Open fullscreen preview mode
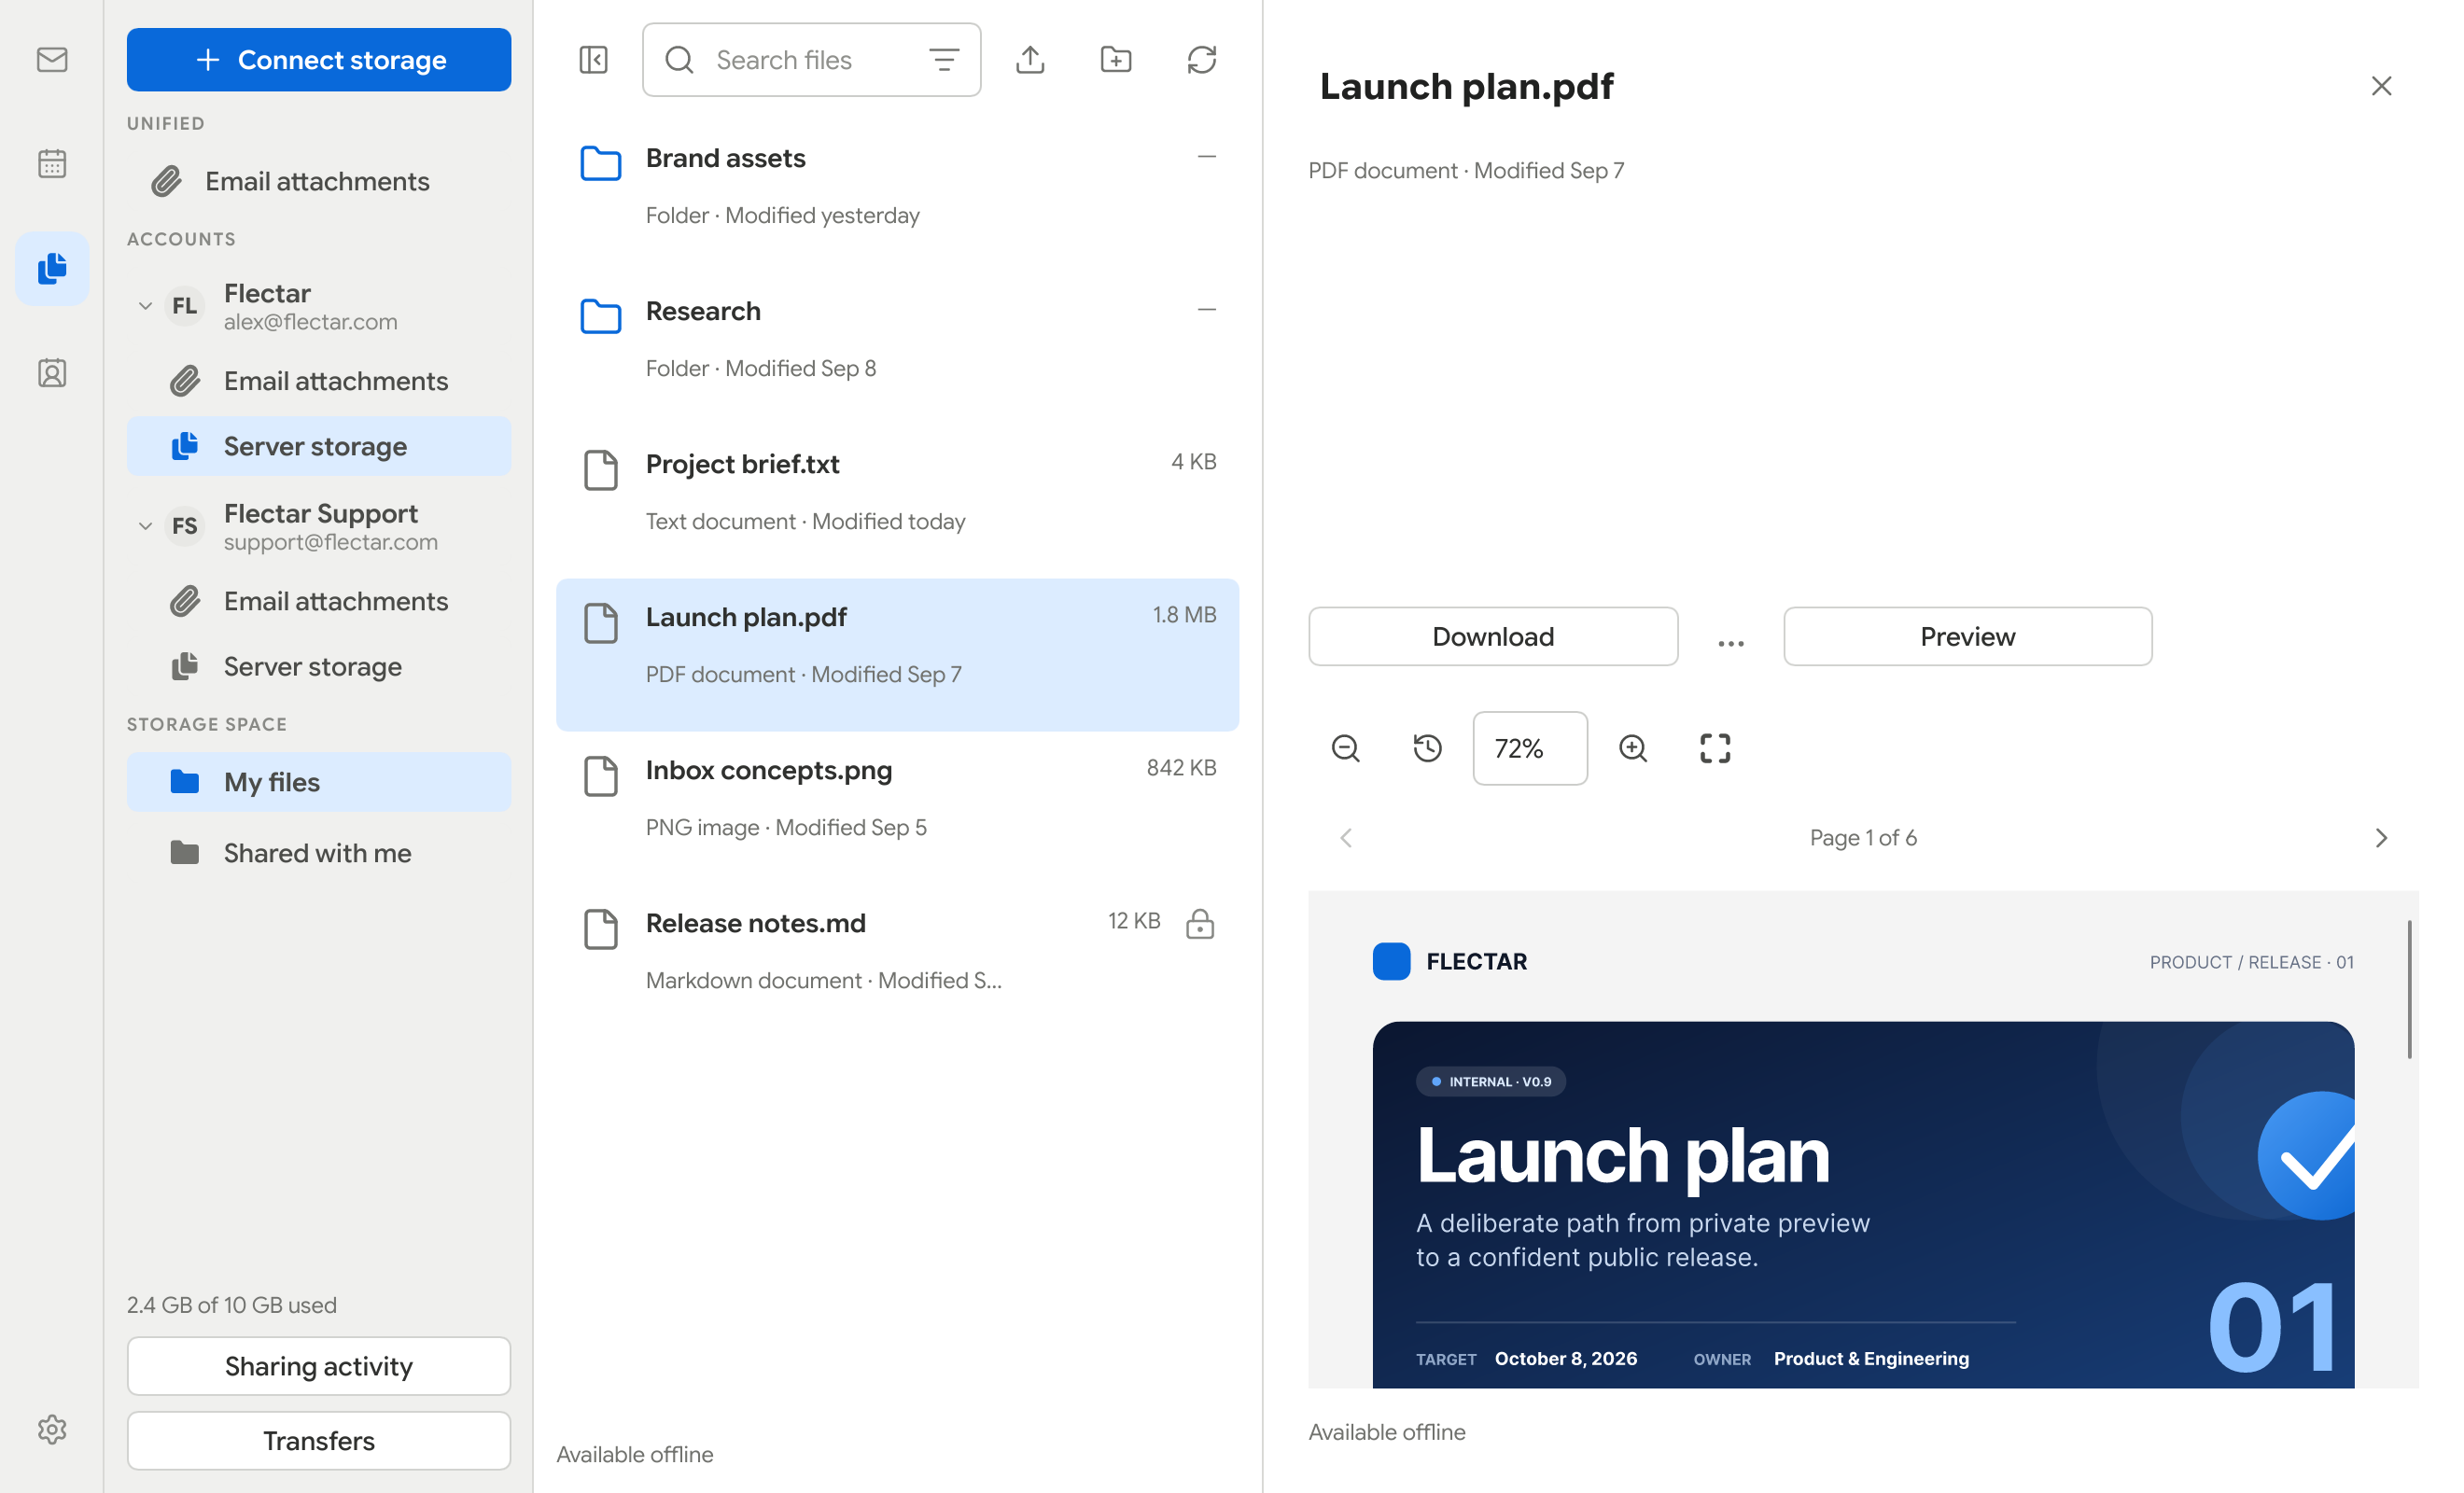Image resolution: width=2464 pixels, height=1493 pixels. click(x=1716, y=748)
